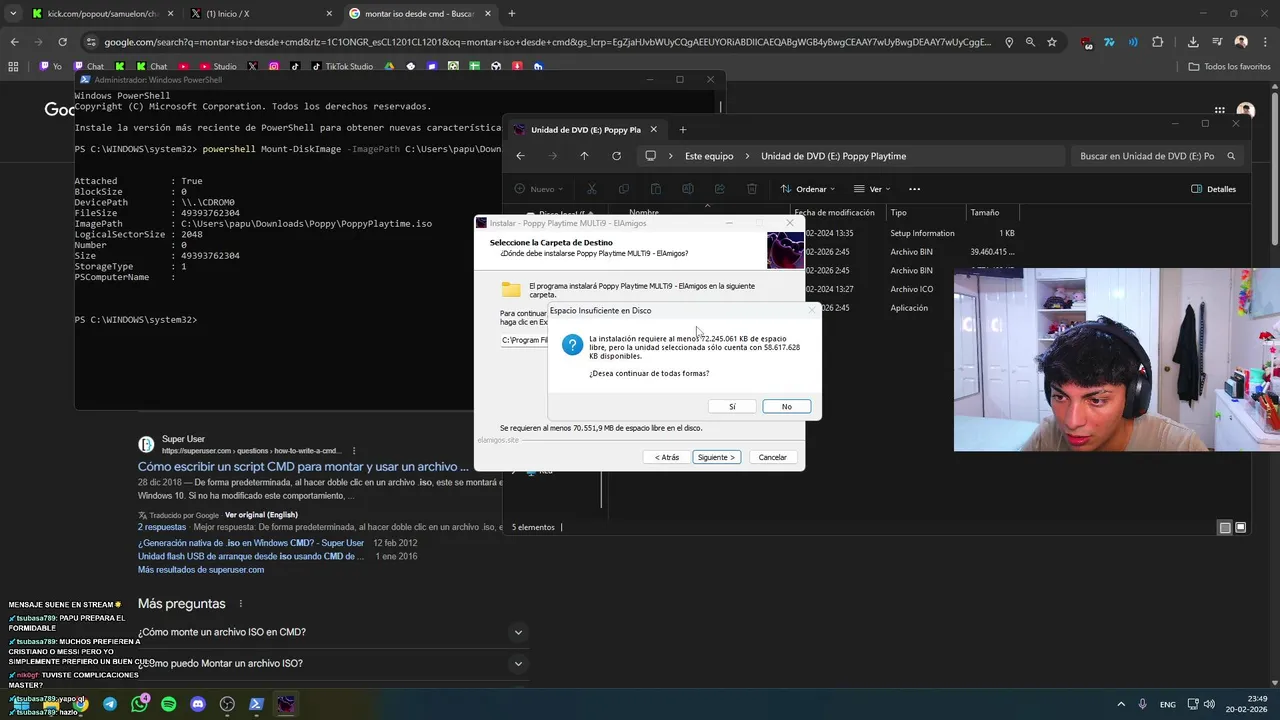
Task: Open Discord from taskbar
Action: pyautogui.click(x=198, y=704)
